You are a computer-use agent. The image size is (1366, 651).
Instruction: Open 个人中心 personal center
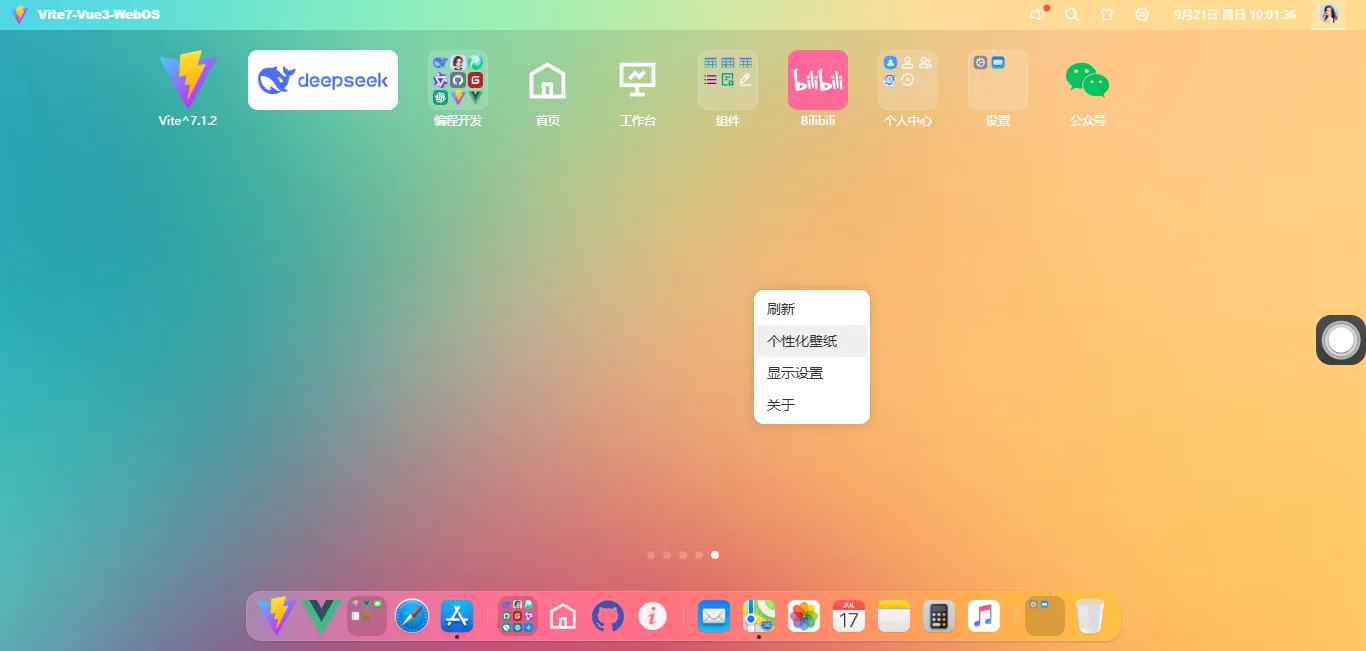tap(907, 79)
